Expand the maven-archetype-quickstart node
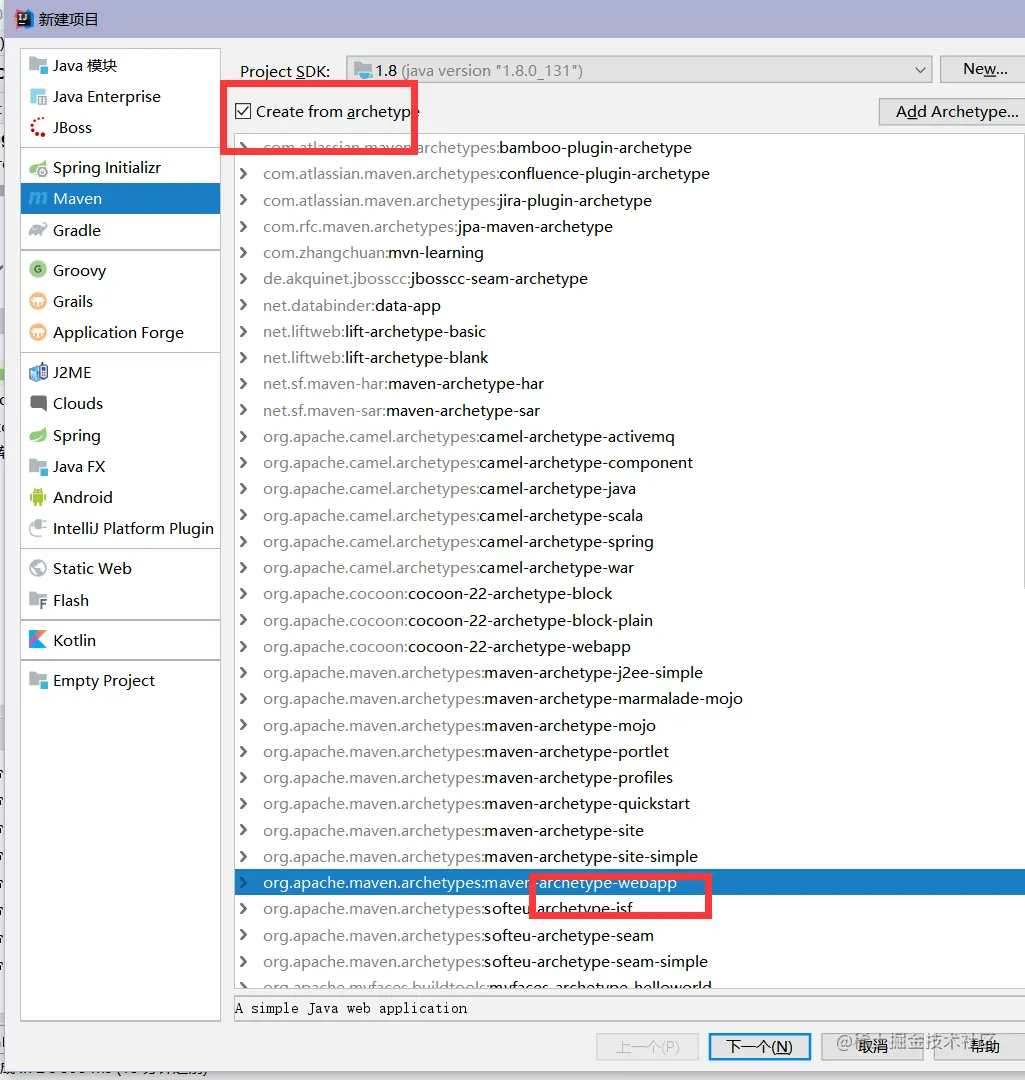 click(243, 804)
